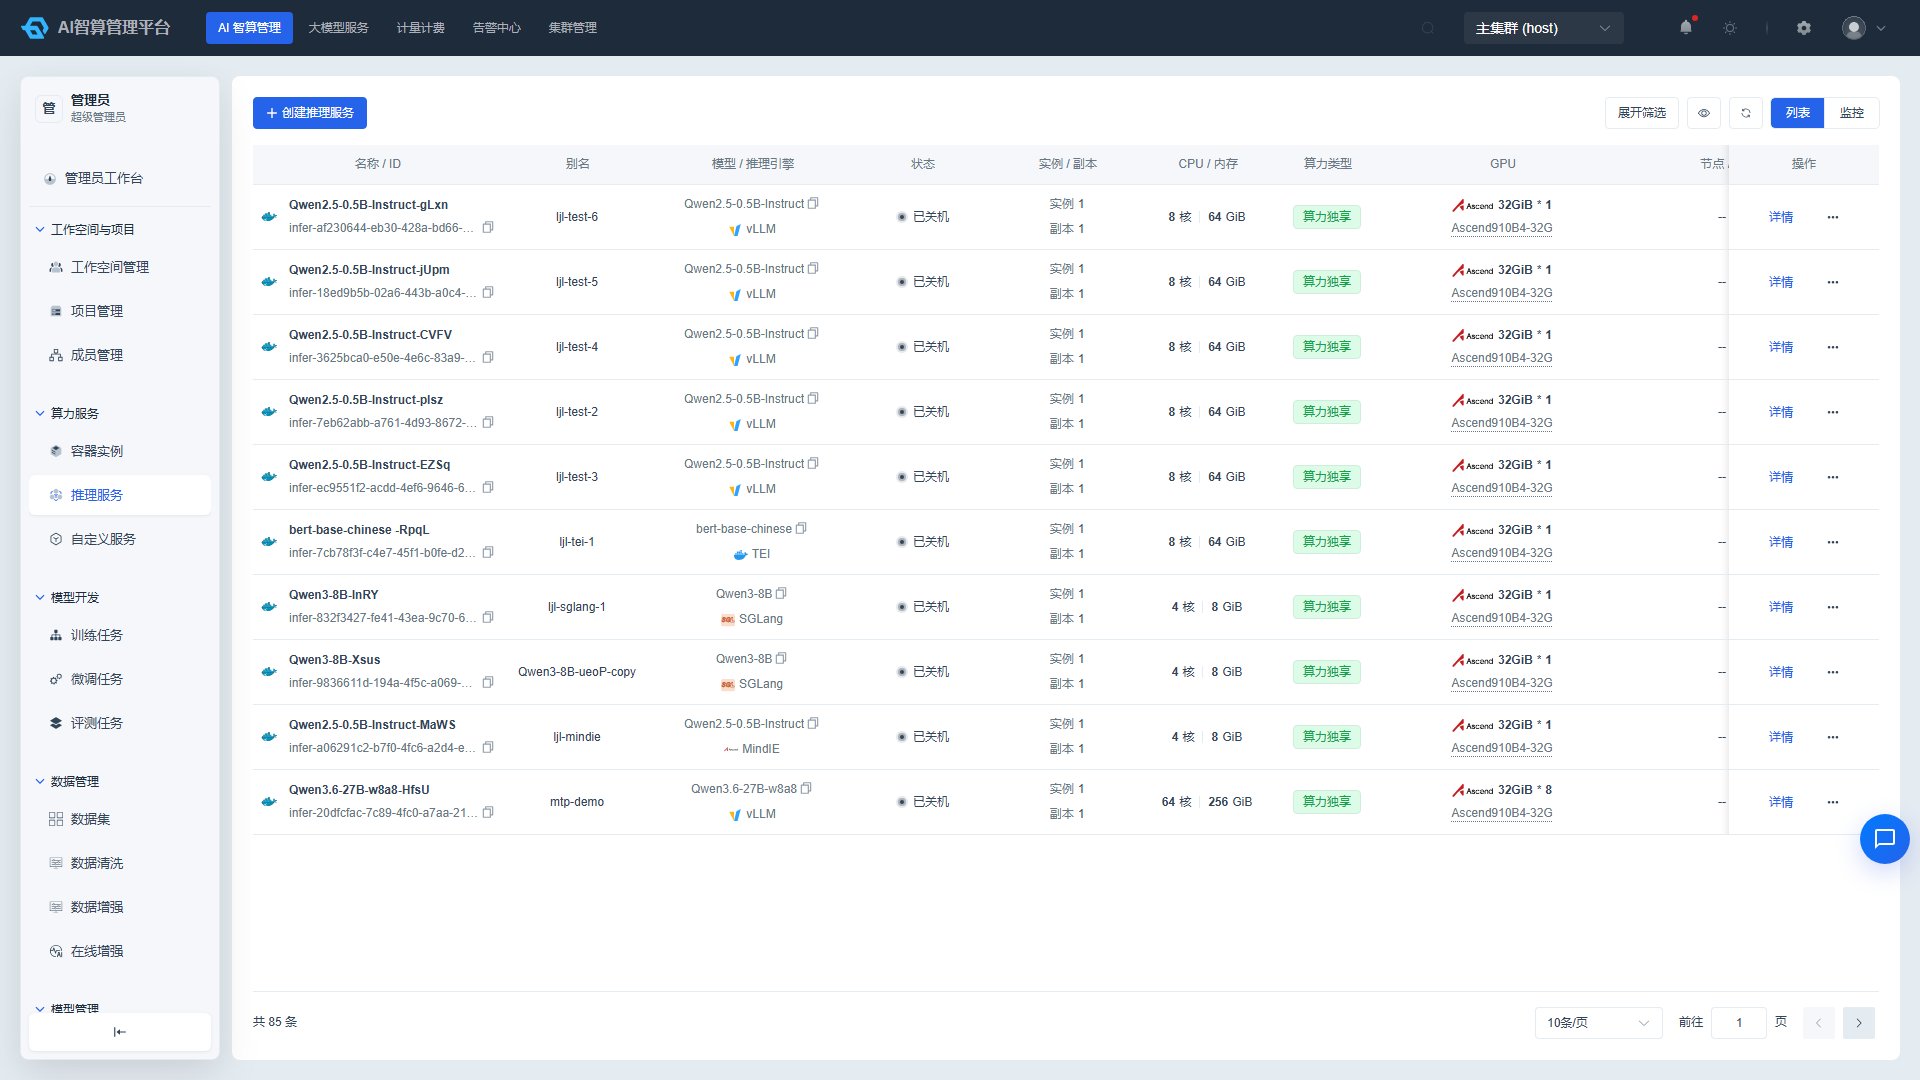Viewport: 1920px width, 1080px height.
Task: Refresh the inference service list
Action: point(1746,113)
